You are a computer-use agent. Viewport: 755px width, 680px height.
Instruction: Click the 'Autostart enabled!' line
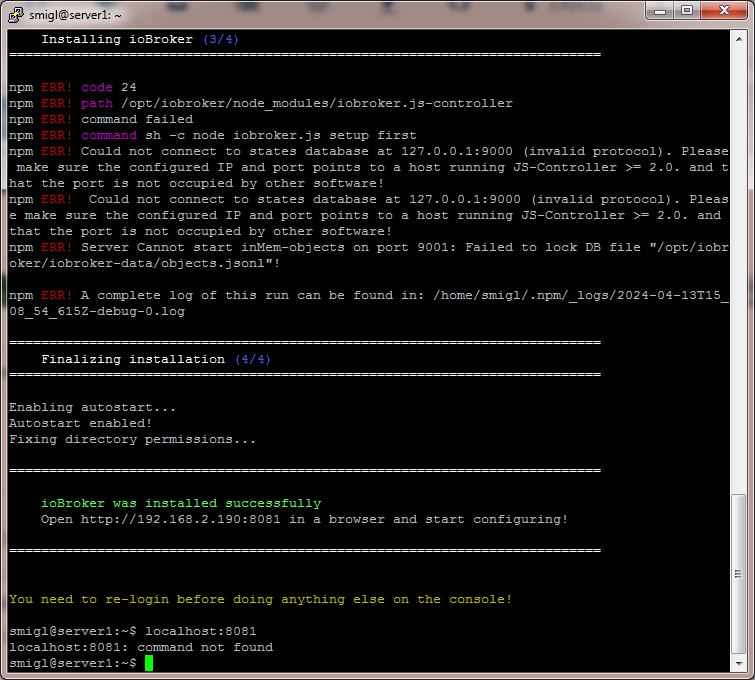point(80,423)
